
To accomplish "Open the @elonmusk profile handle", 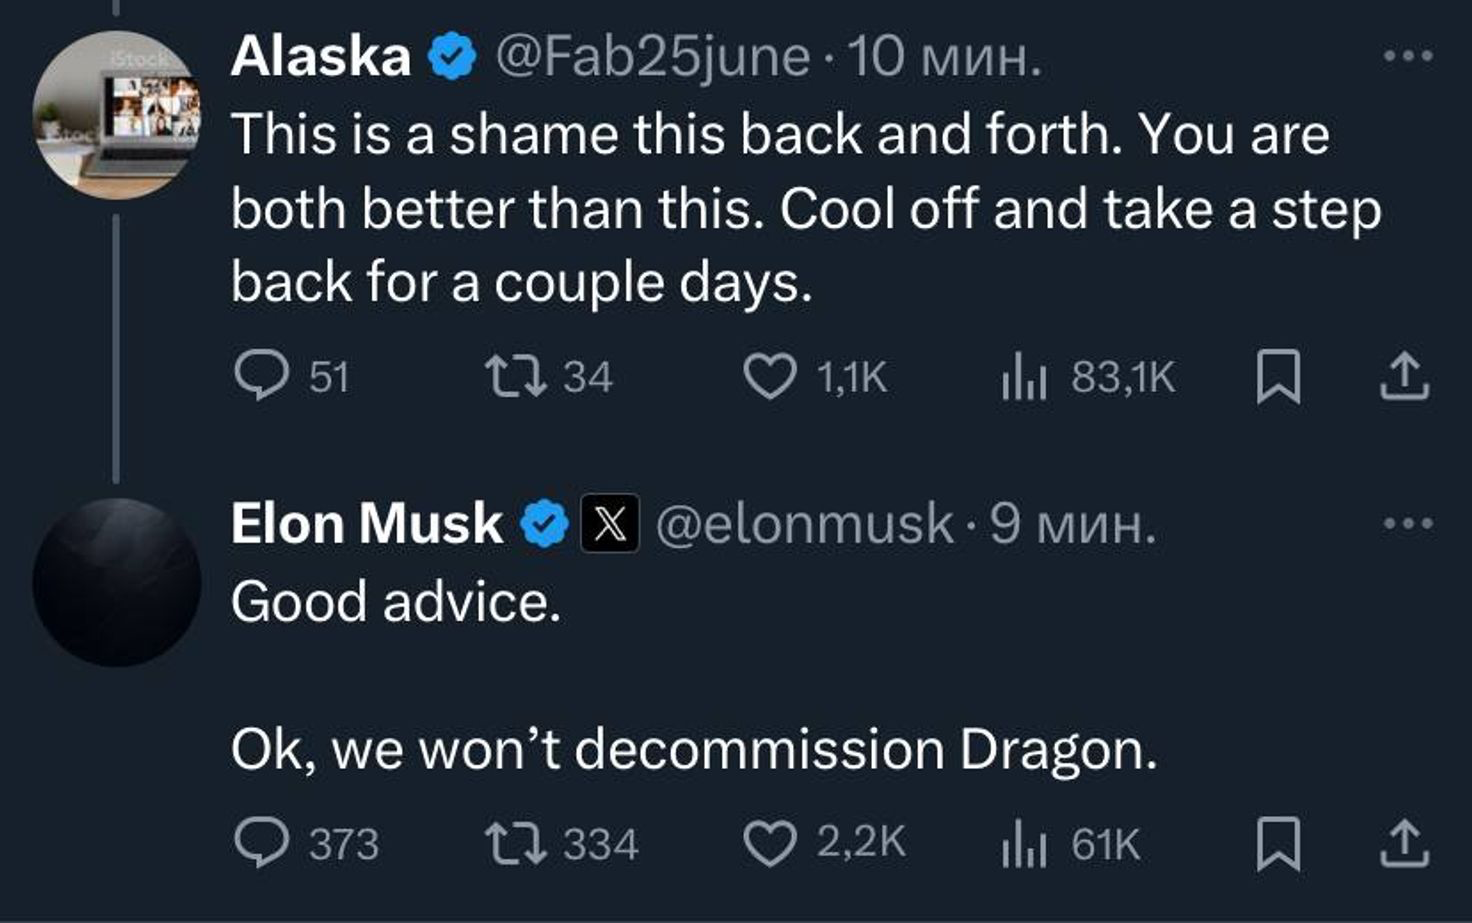I will click(804, 524).
